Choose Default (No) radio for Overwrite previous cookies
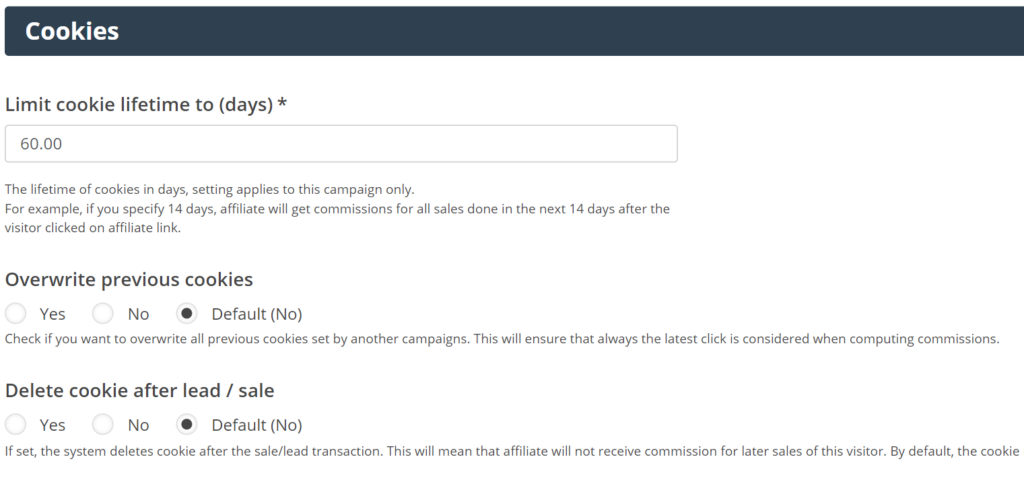 click(187, 314)
